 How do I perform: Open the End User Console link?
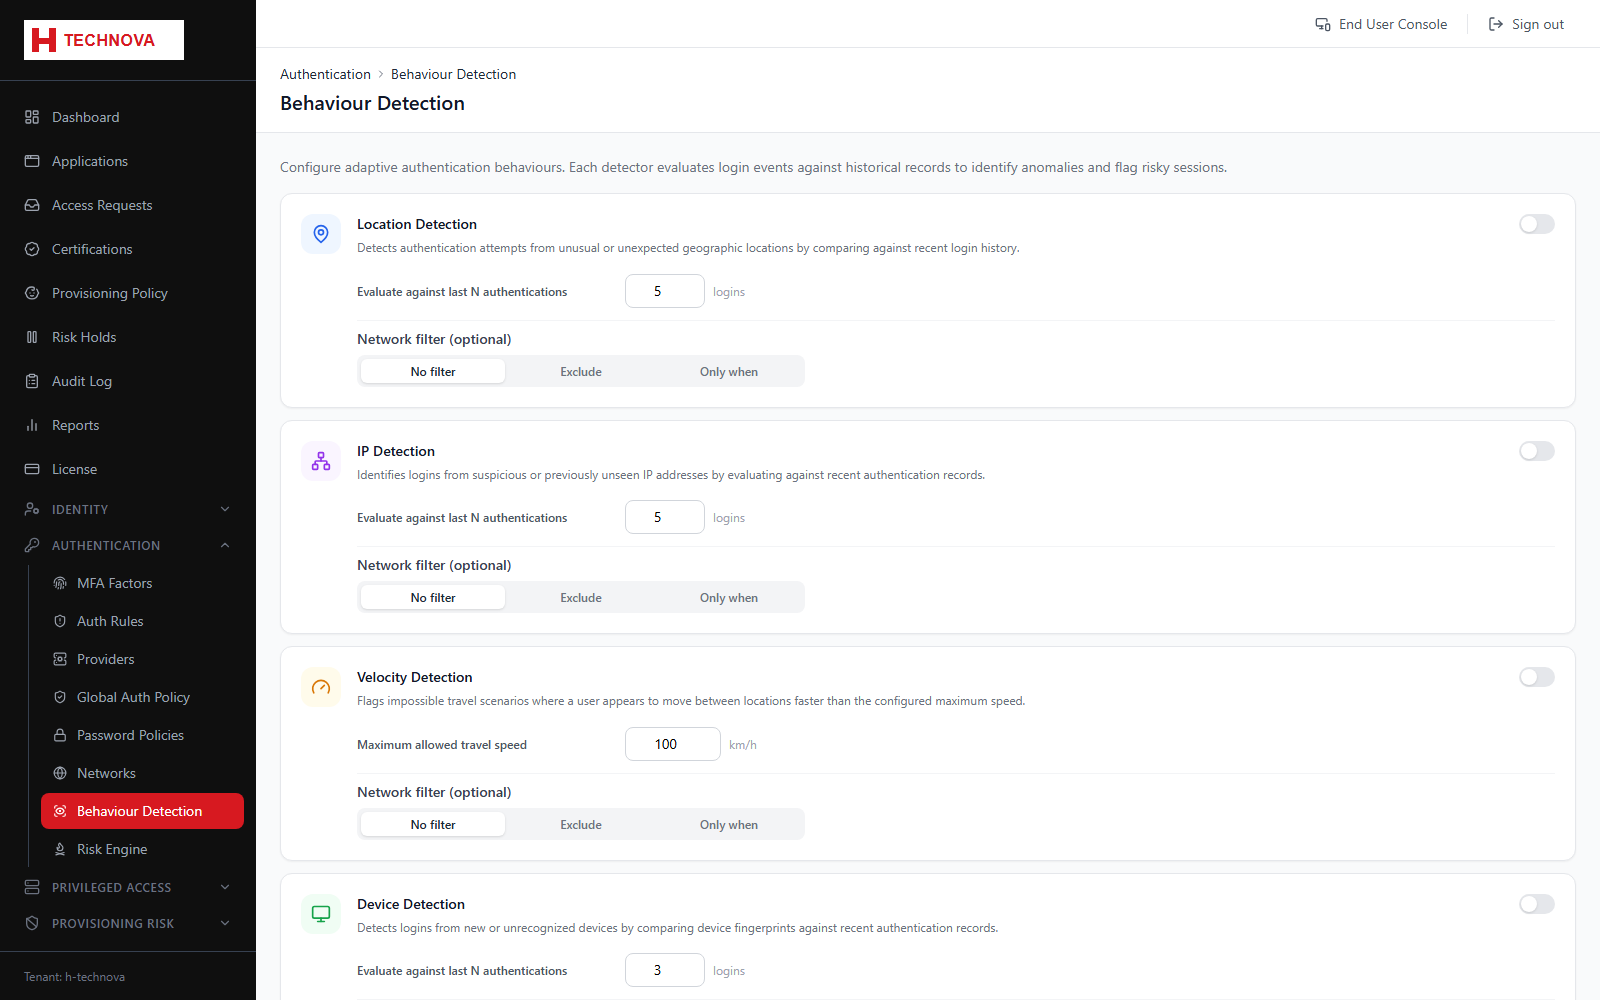(1381, 24)
